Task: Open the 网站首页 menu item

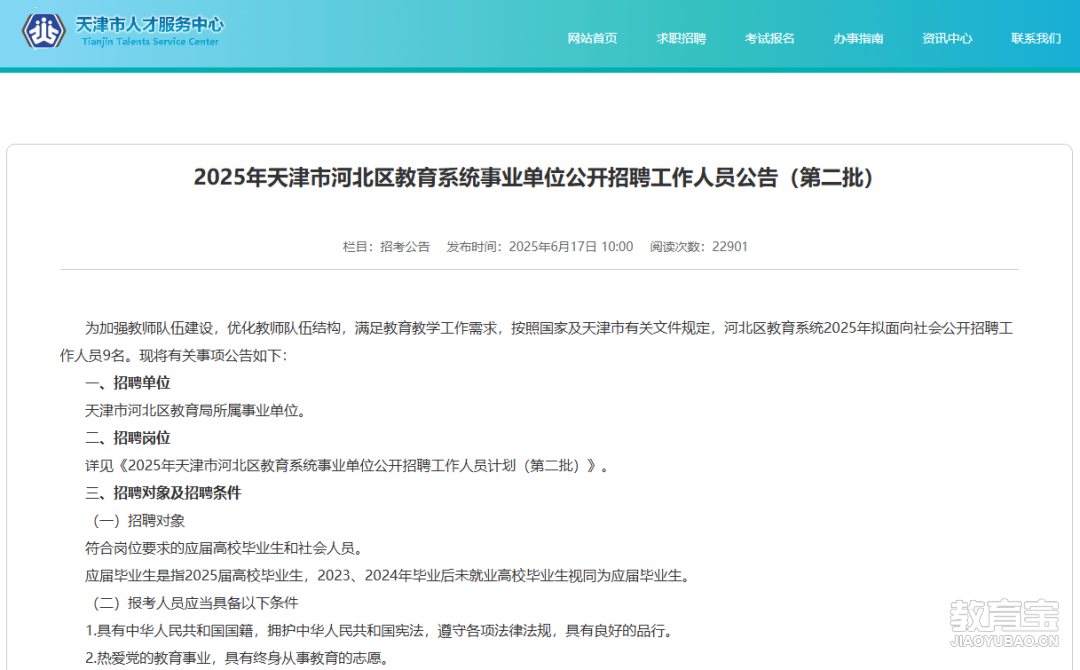Action: tap(592, 39)
